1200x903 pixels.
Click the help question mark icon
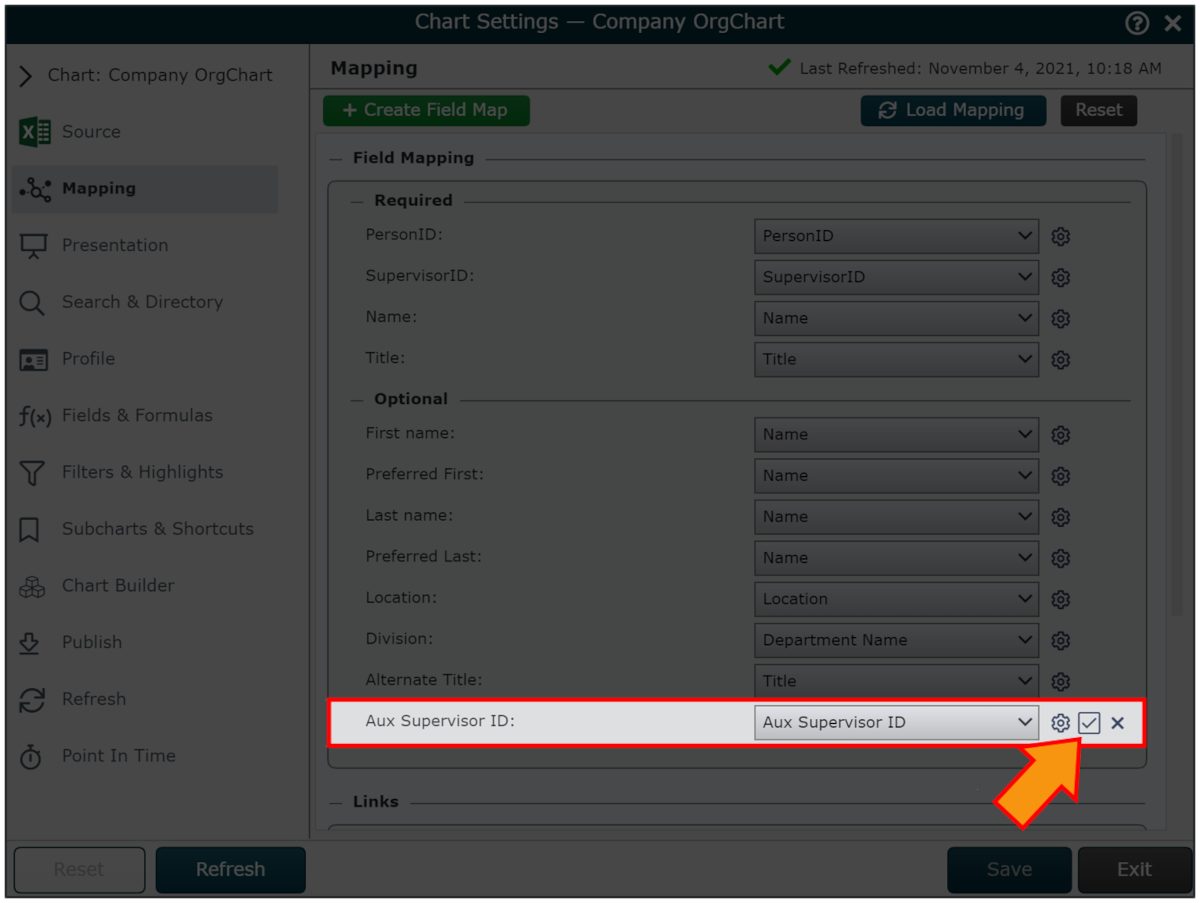tap(1137, 23)
